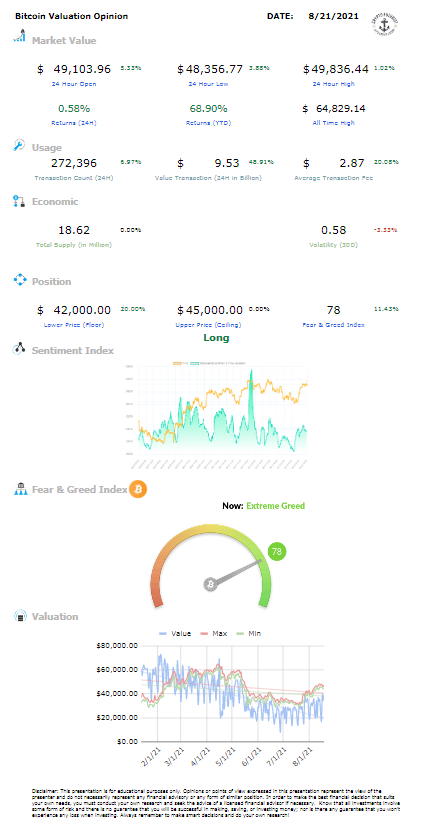
Task: Click the 42,000.00 floor price value
Action: [x=82, y=309]
